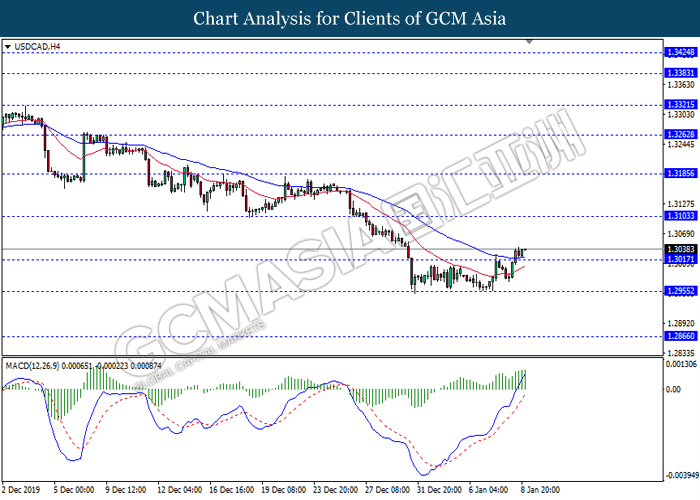Select the 1.30171 price level tag
Screen dimensions: 700x500
click(x=680, y=260)
